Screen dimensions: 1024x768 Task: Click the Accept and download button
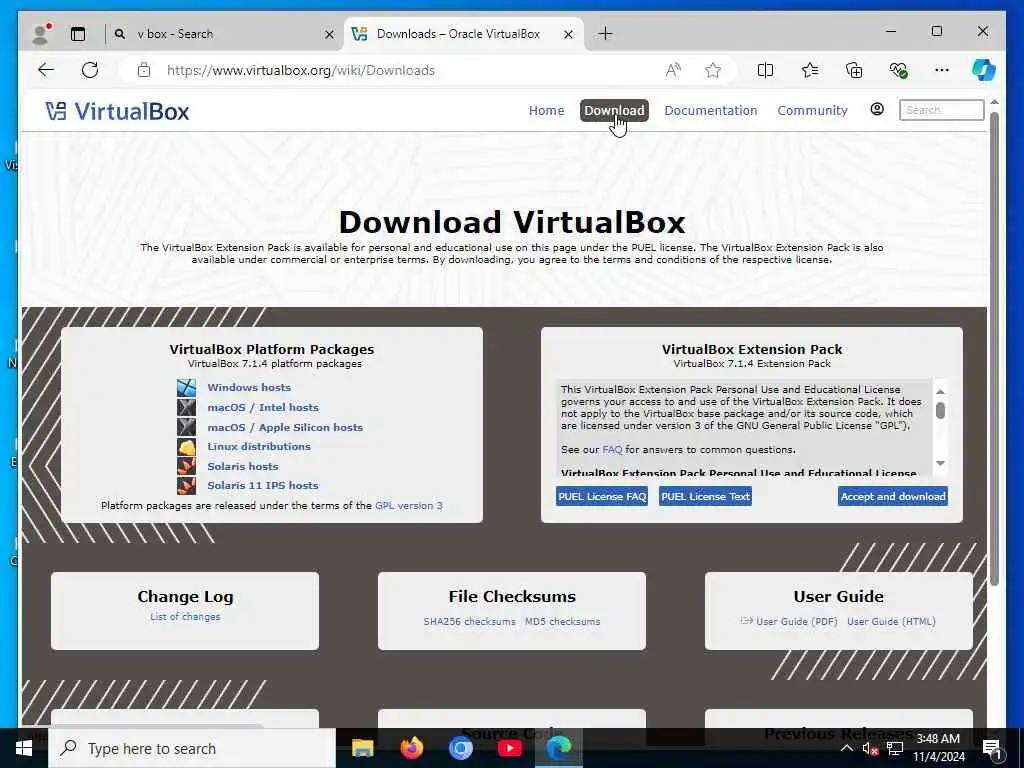click(893, 496)
